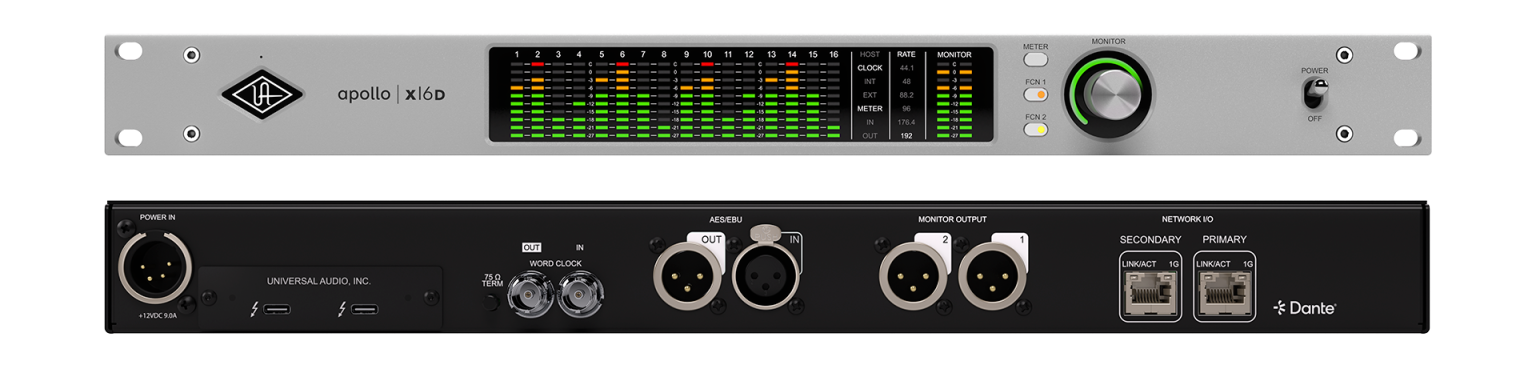The image size is (1536, 377).
Task: Click the INT clock source label
Action: click(869, 81)
